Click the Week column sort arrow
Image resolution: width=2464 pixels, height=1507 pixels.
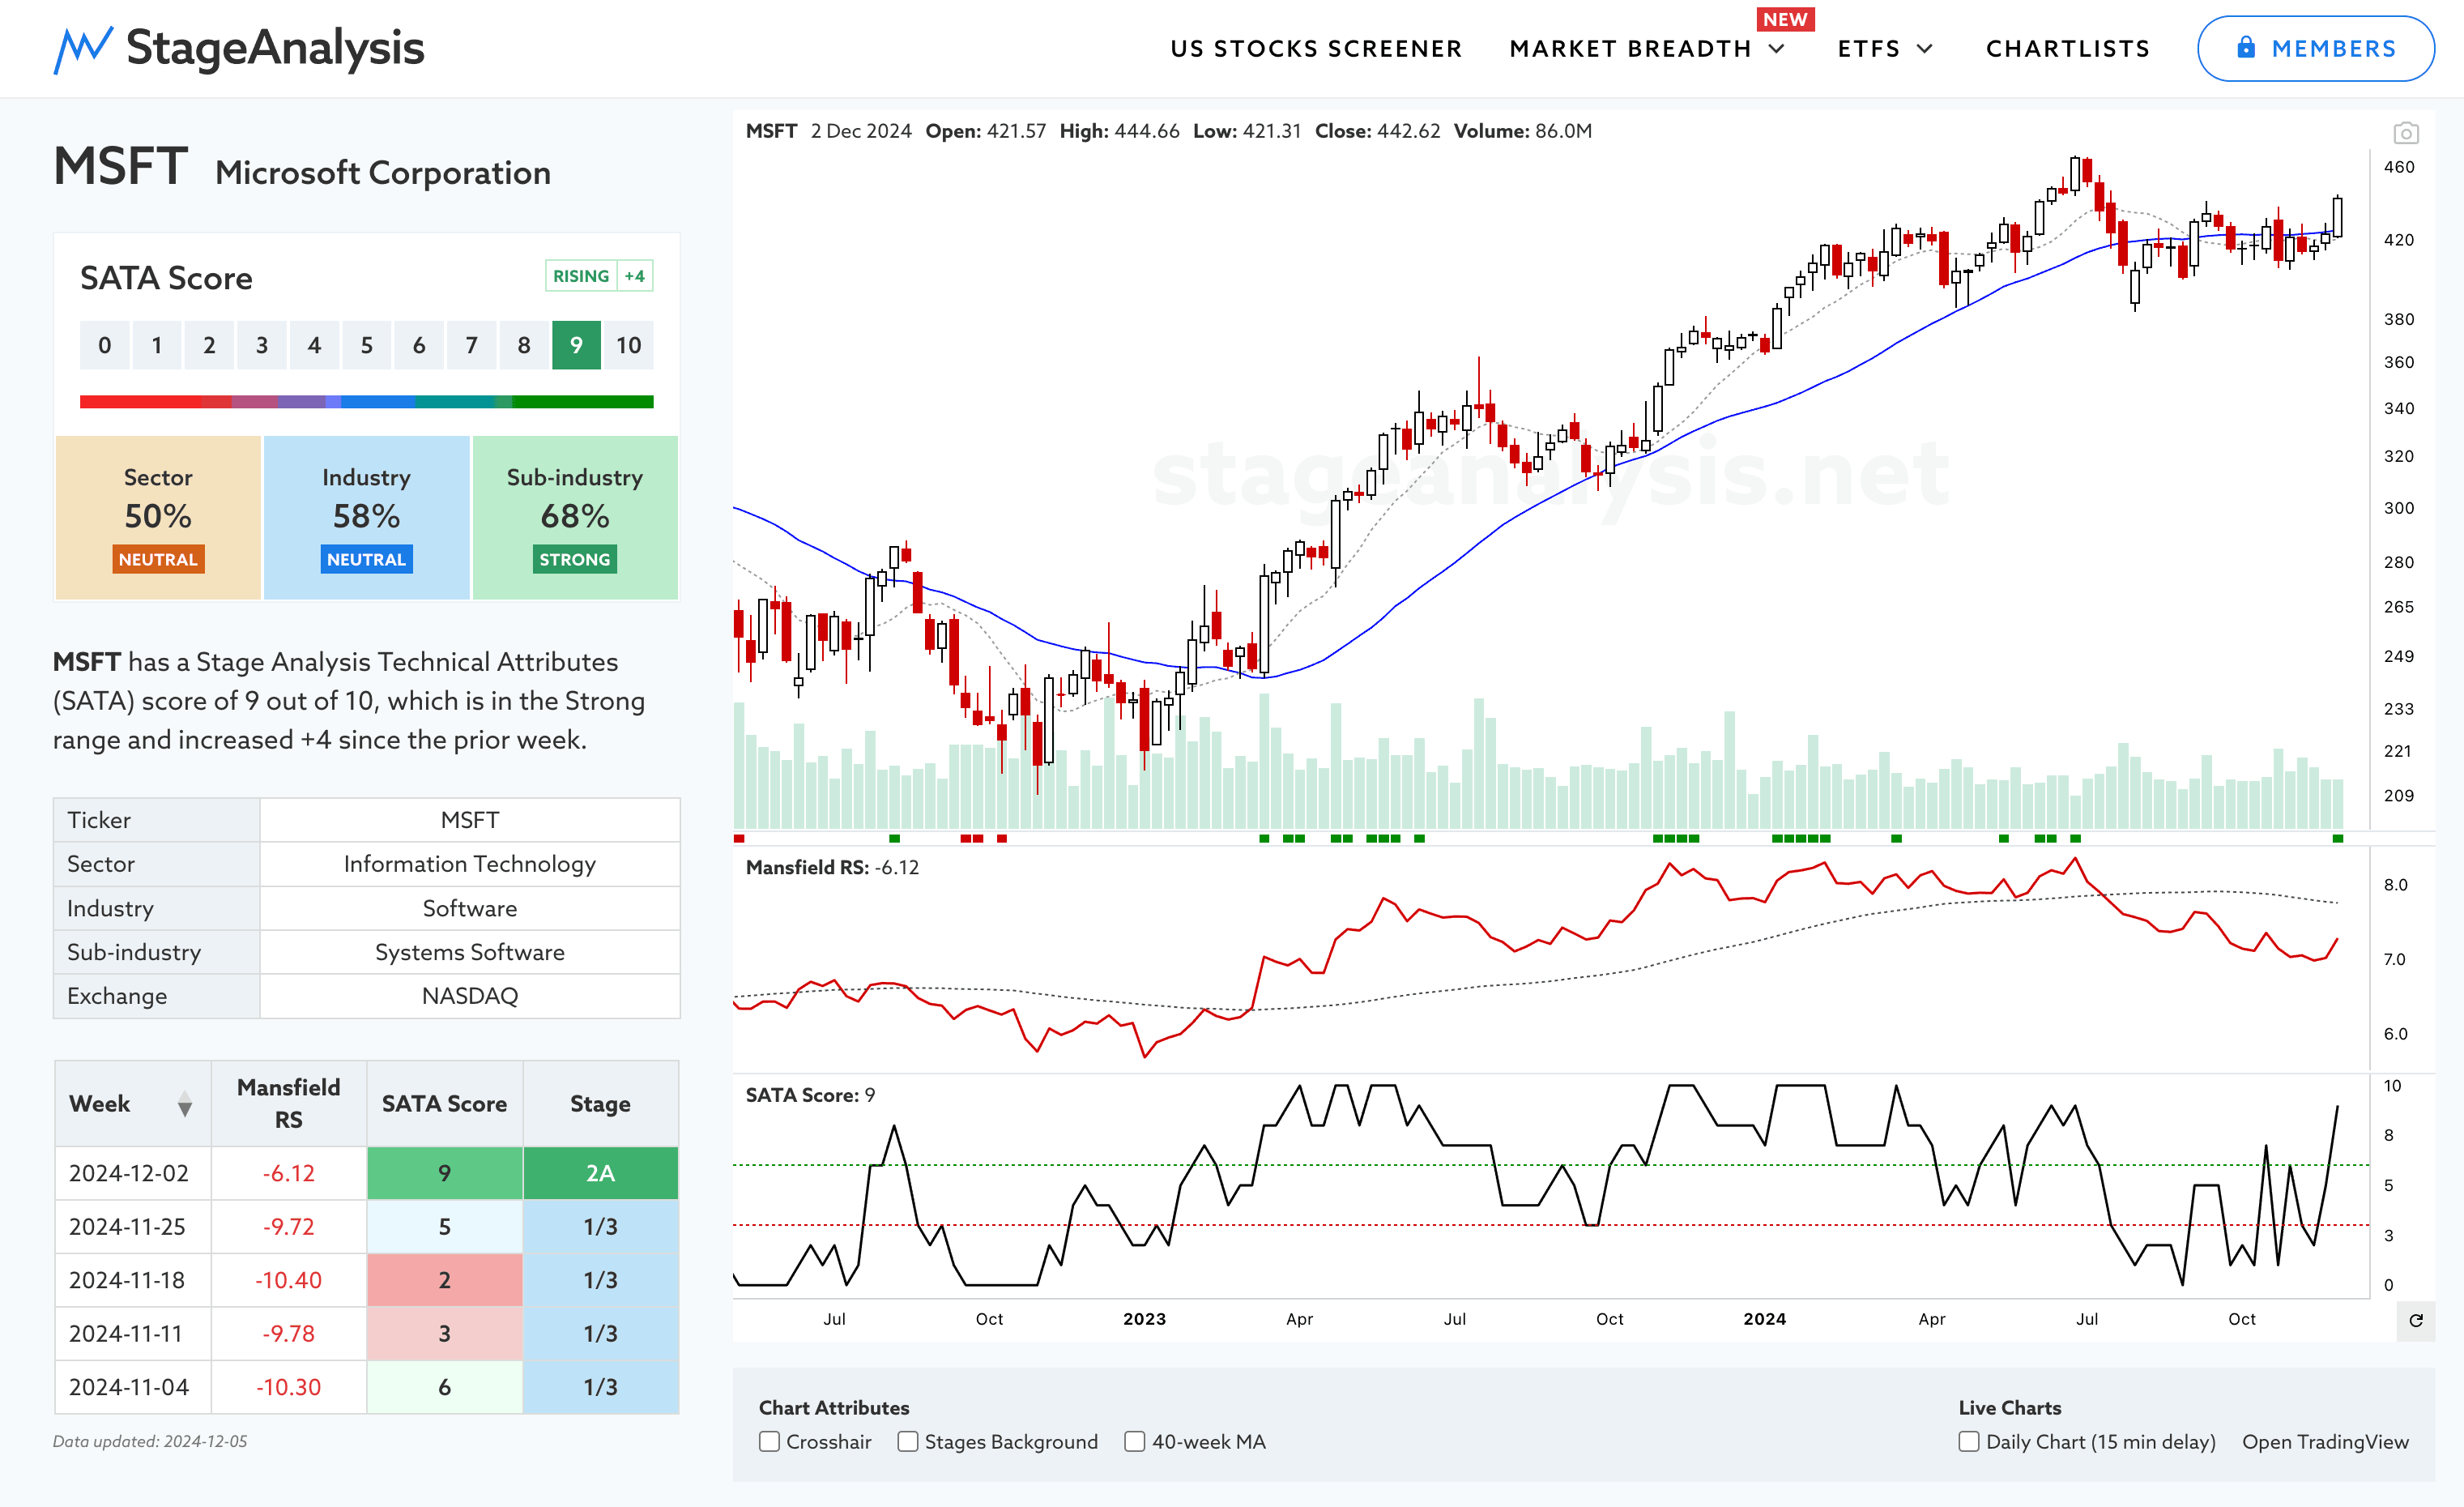pyautogui.click(x=185, y=1105)
